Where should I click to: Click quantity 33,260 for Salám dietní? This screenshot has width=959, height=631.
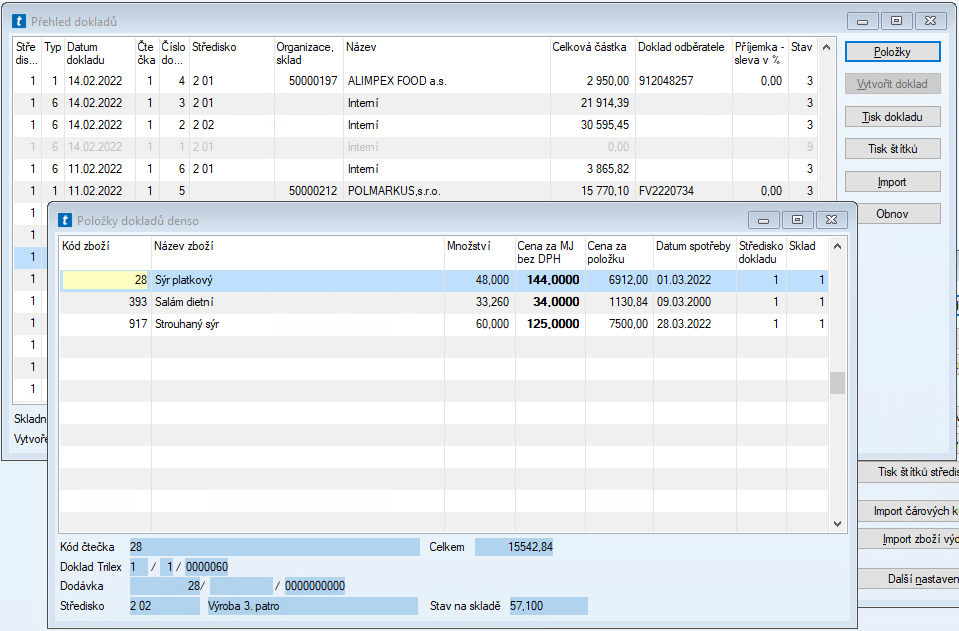[492, 302]
